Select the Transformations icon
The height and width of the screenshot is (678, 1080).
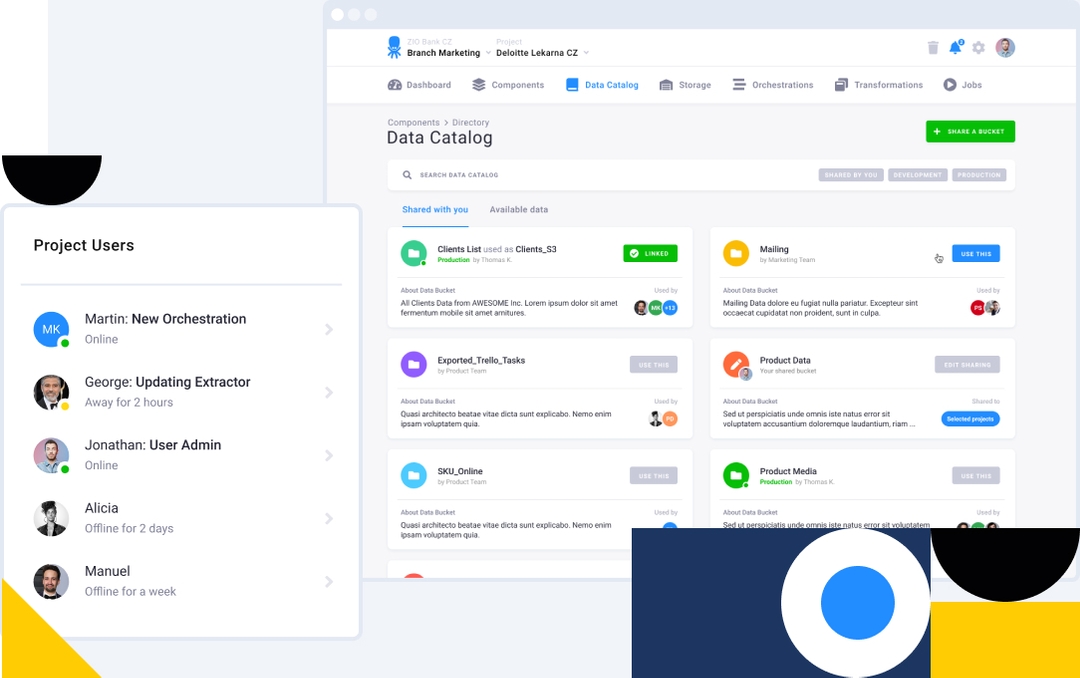(840, 85)
